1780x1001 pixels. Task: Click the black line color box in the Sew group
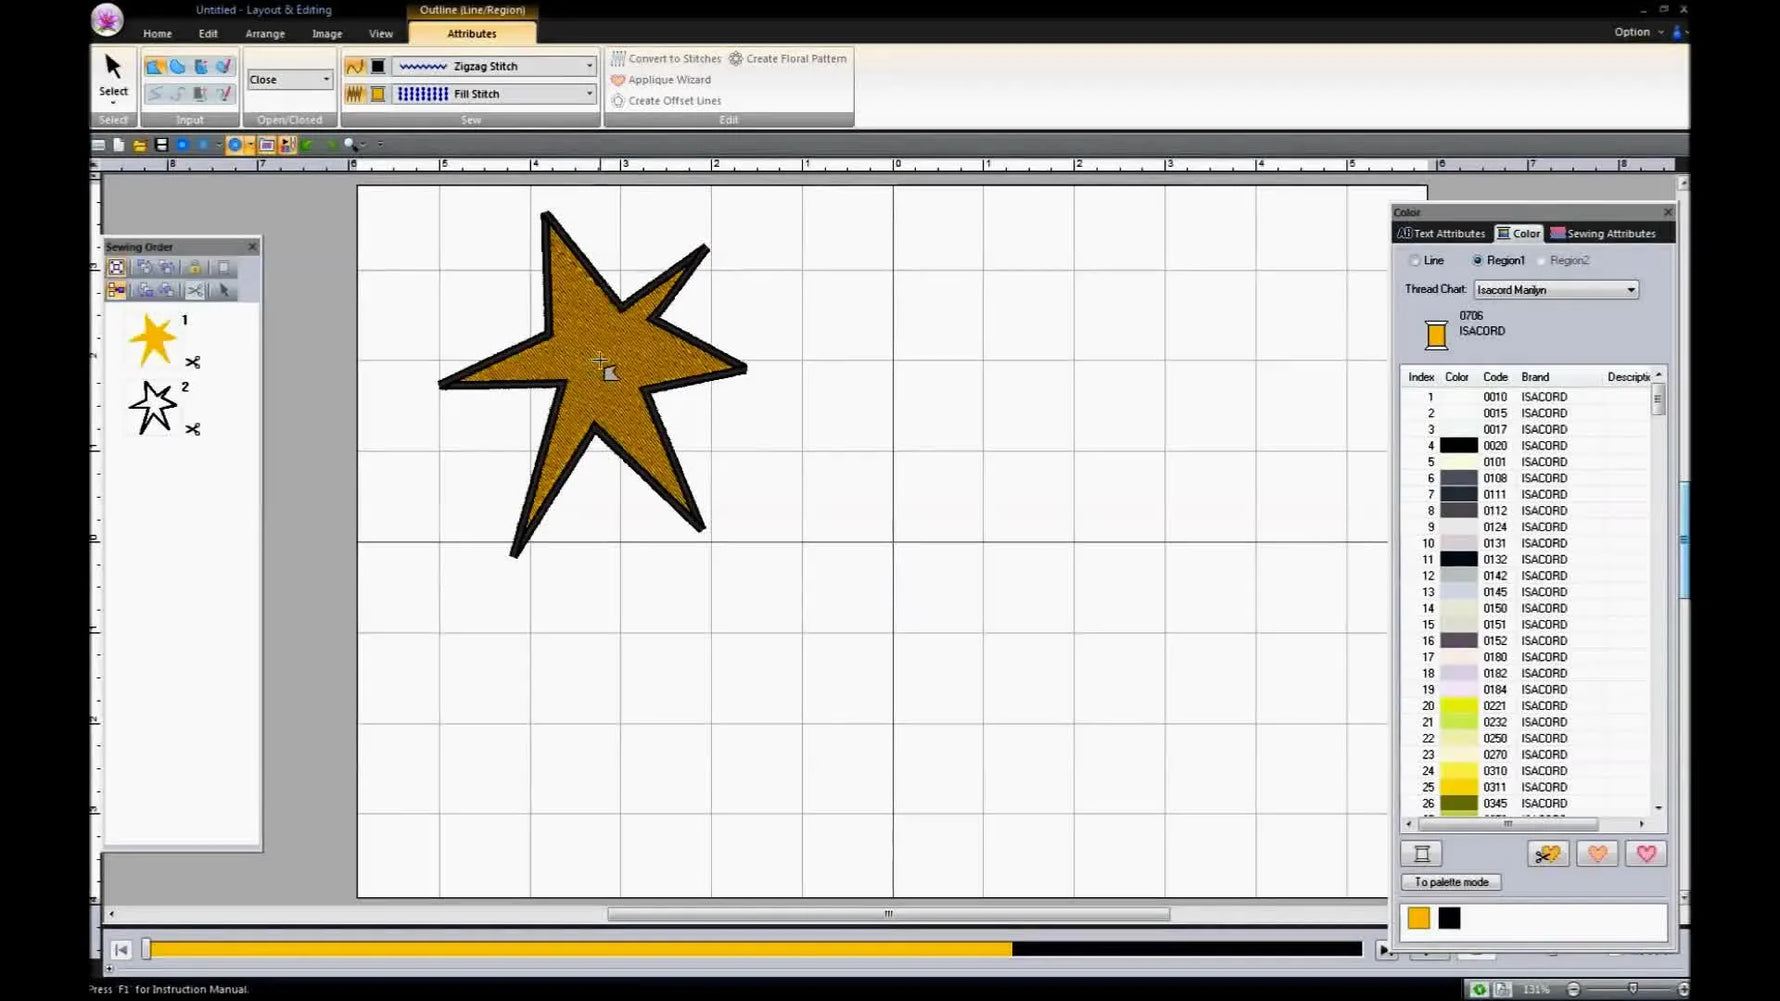378,66
